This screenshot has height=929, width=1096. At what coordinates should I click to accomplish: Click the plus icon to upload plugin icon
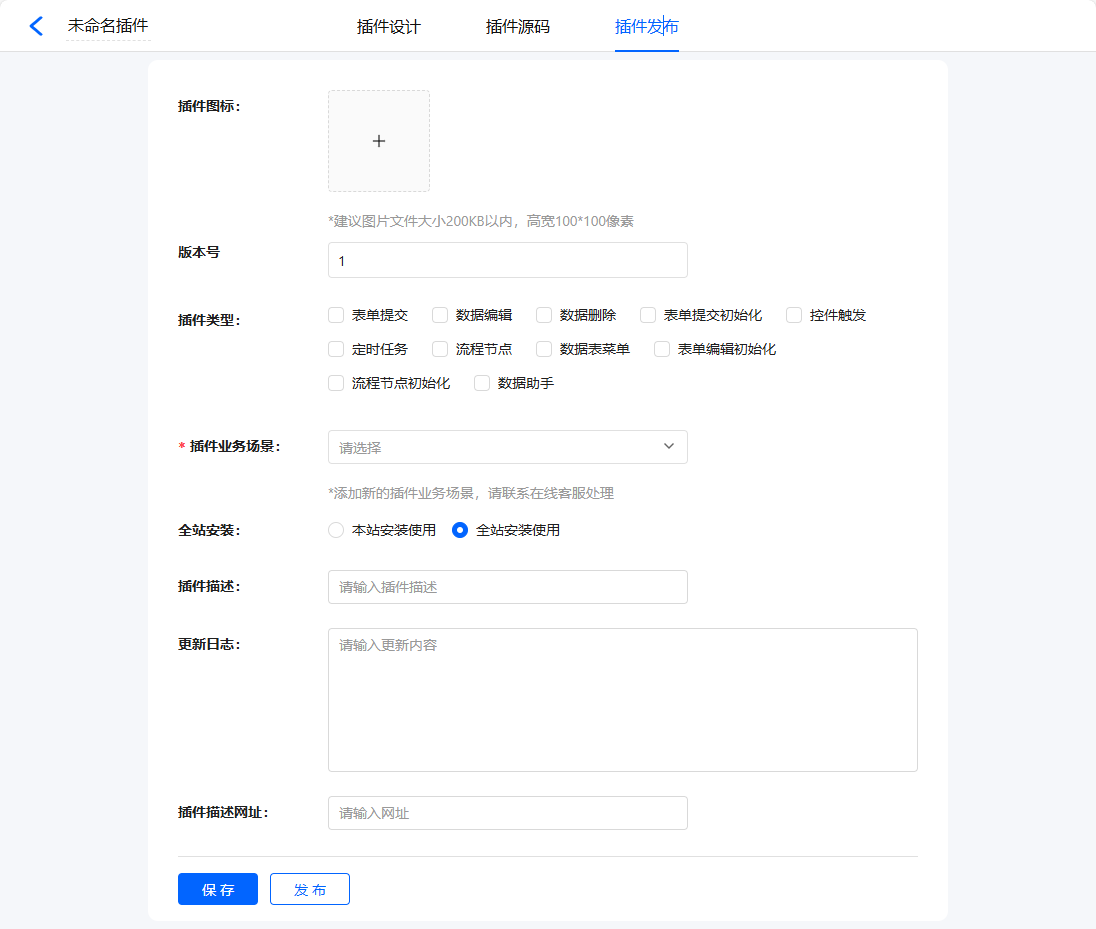coord(379,141)
